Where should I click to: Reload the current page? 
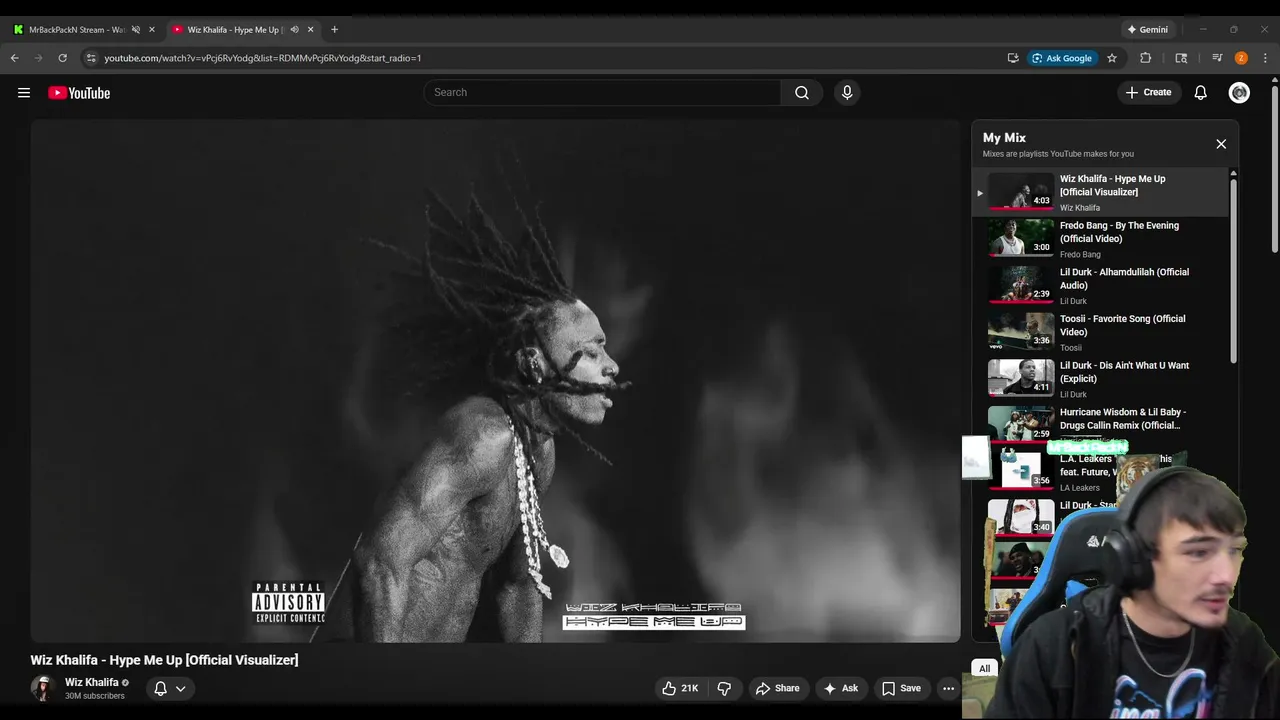coord(62,58)
